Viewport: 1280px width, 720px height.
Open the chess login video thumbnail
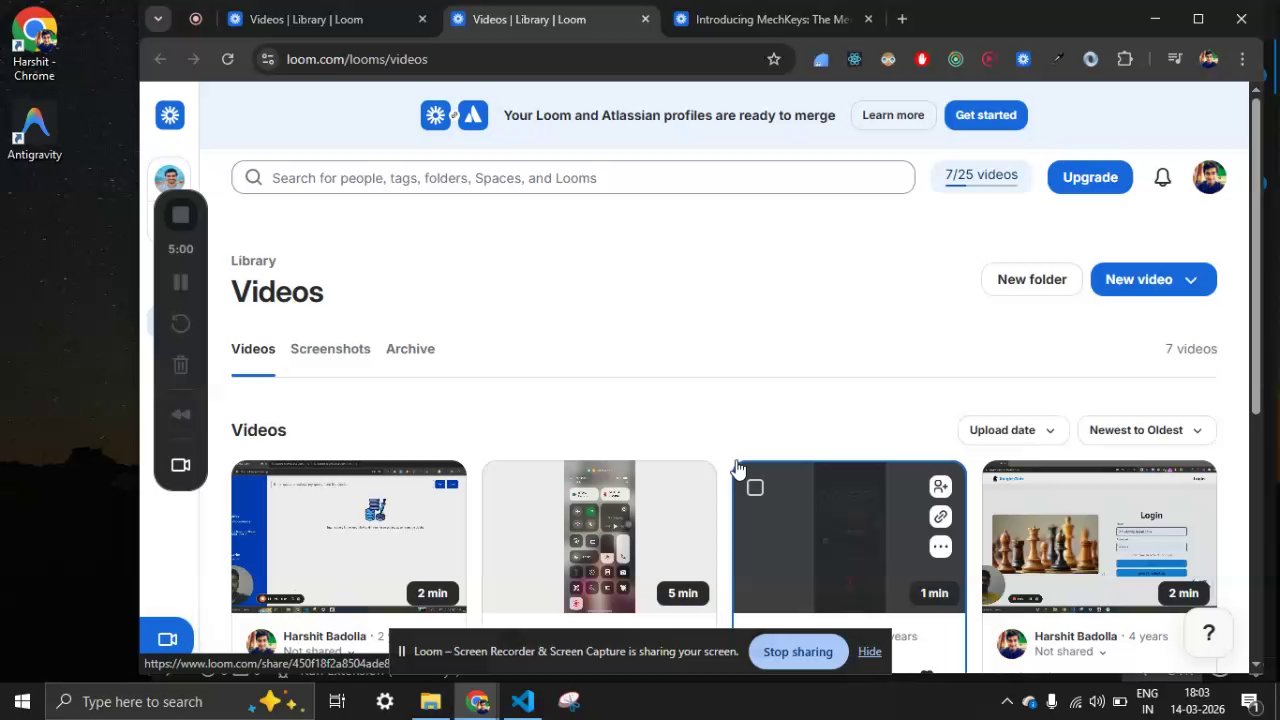tap(1099, 537)
